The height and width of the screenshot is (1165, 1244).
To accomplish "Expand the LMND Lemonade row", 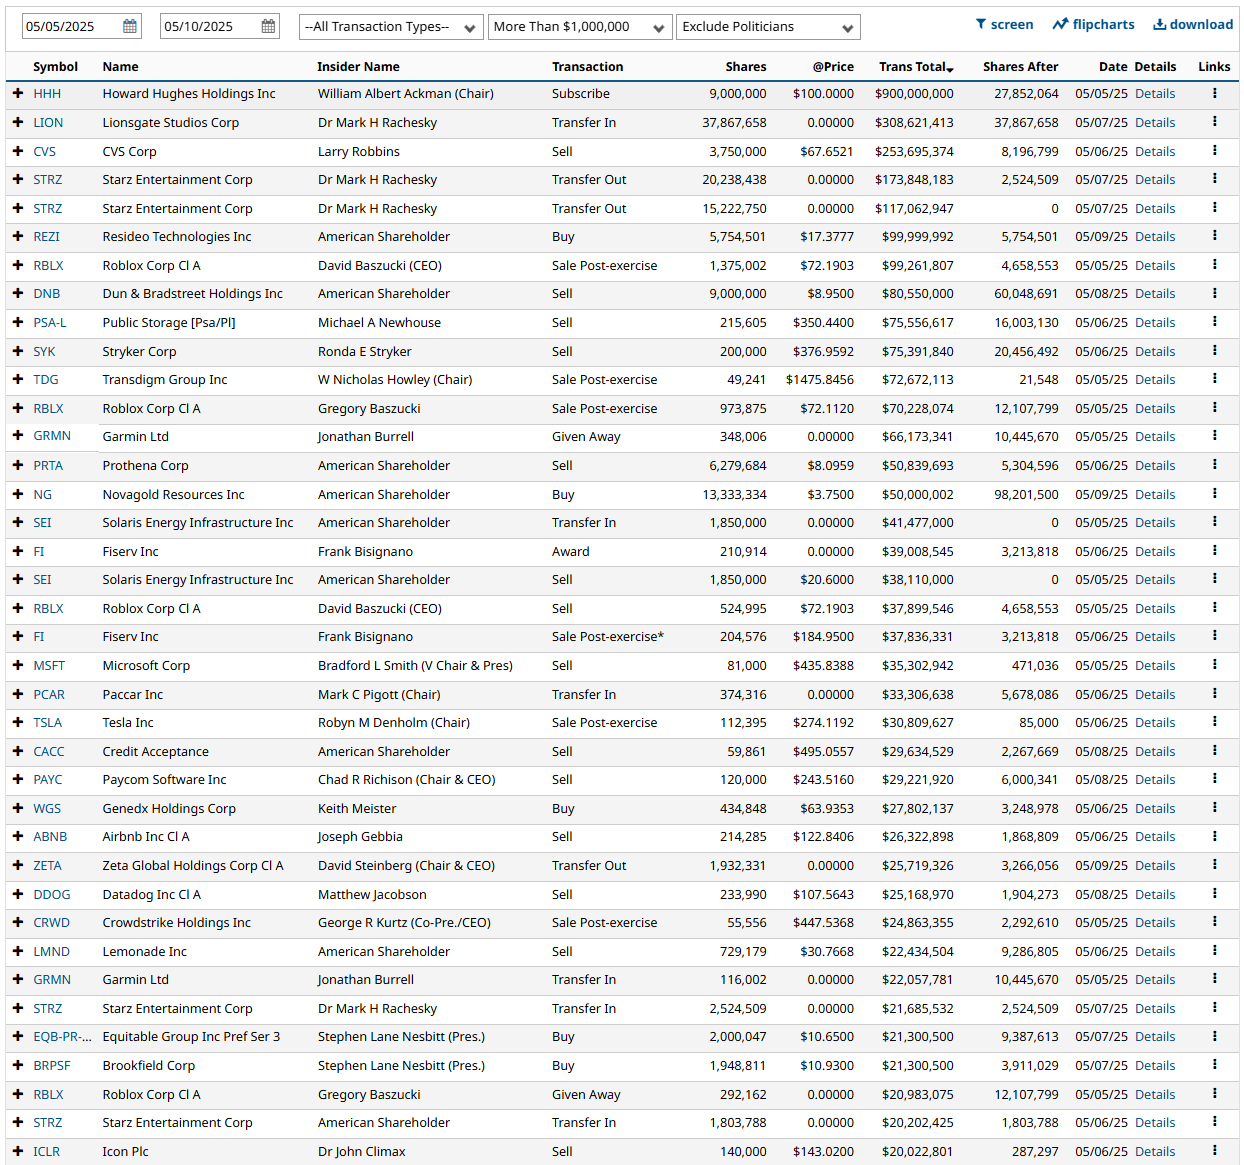I will [18, 951].
